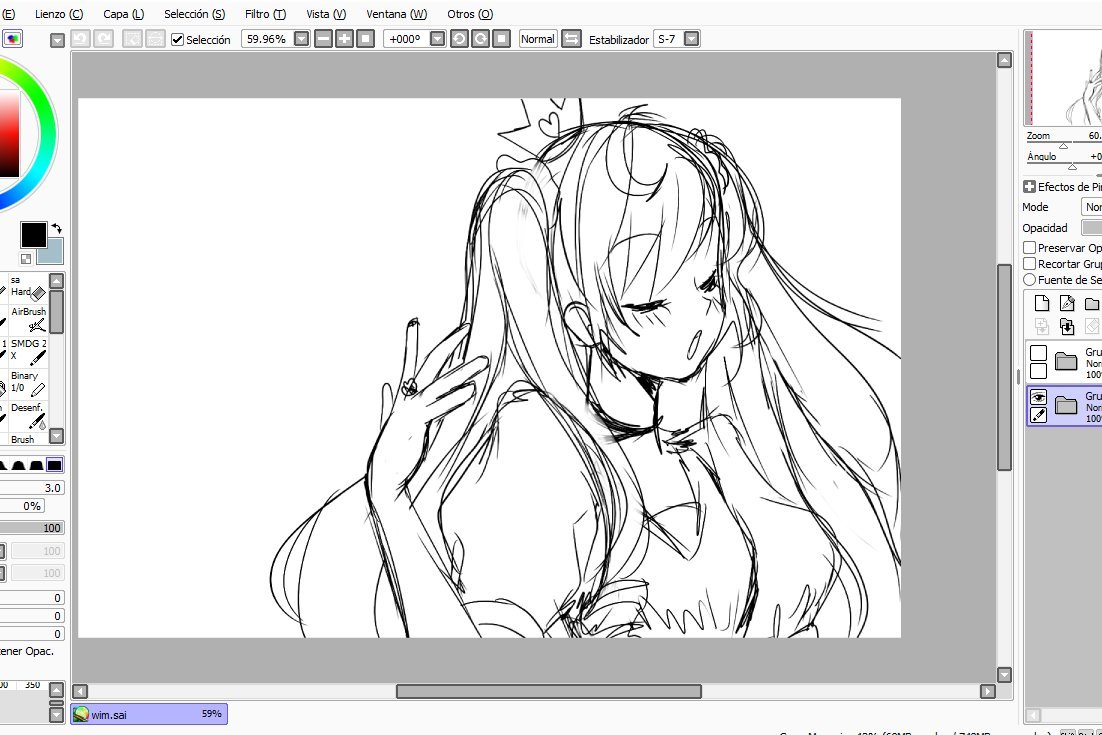Zoom out with the minus button
1102x735 pixels.
coord(323,39)
